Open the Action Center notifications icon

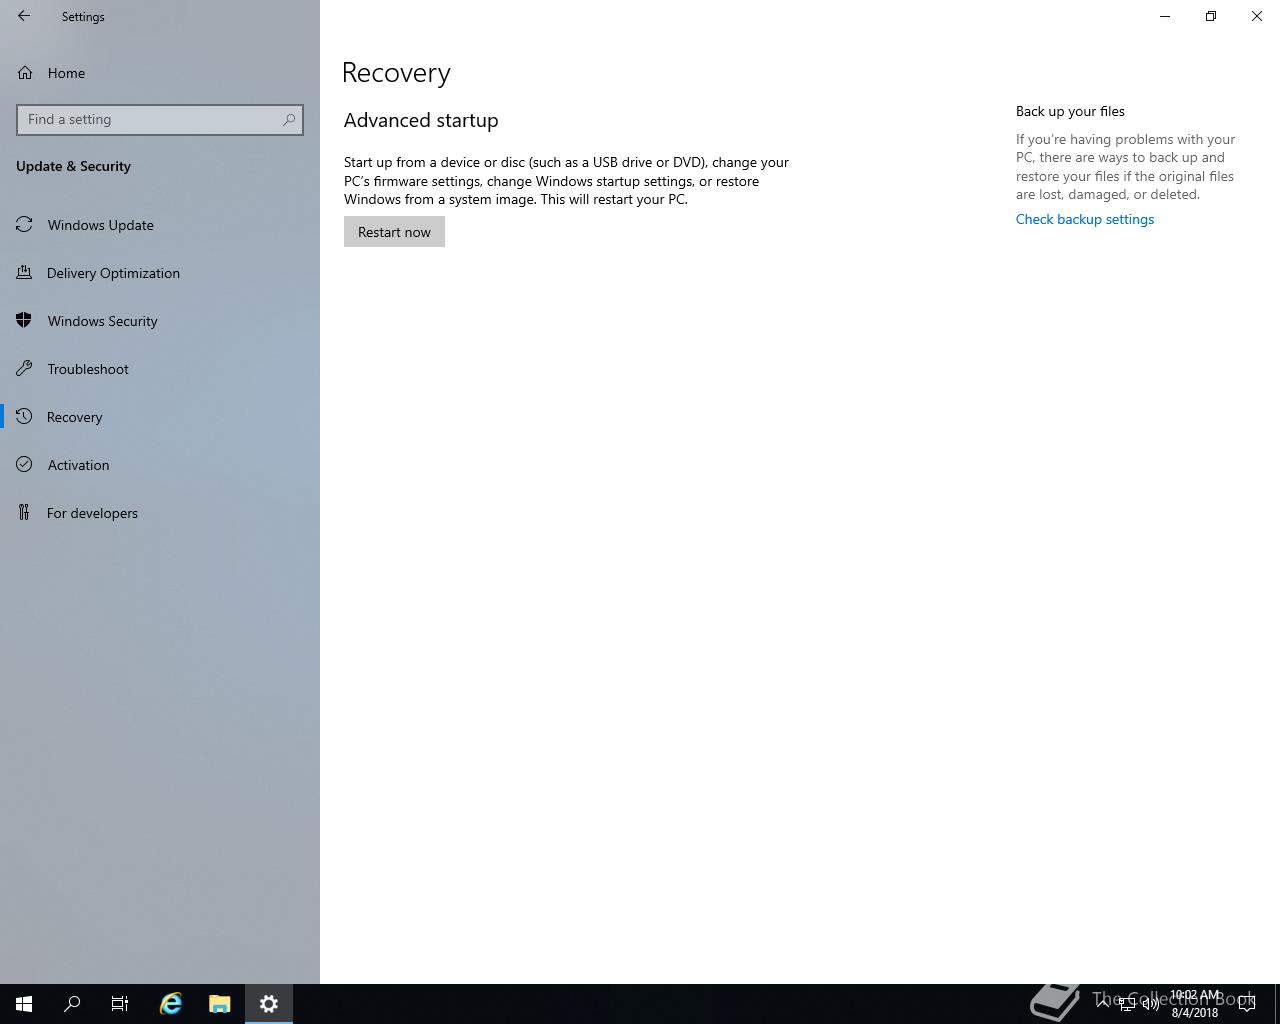(1247, 1004)
